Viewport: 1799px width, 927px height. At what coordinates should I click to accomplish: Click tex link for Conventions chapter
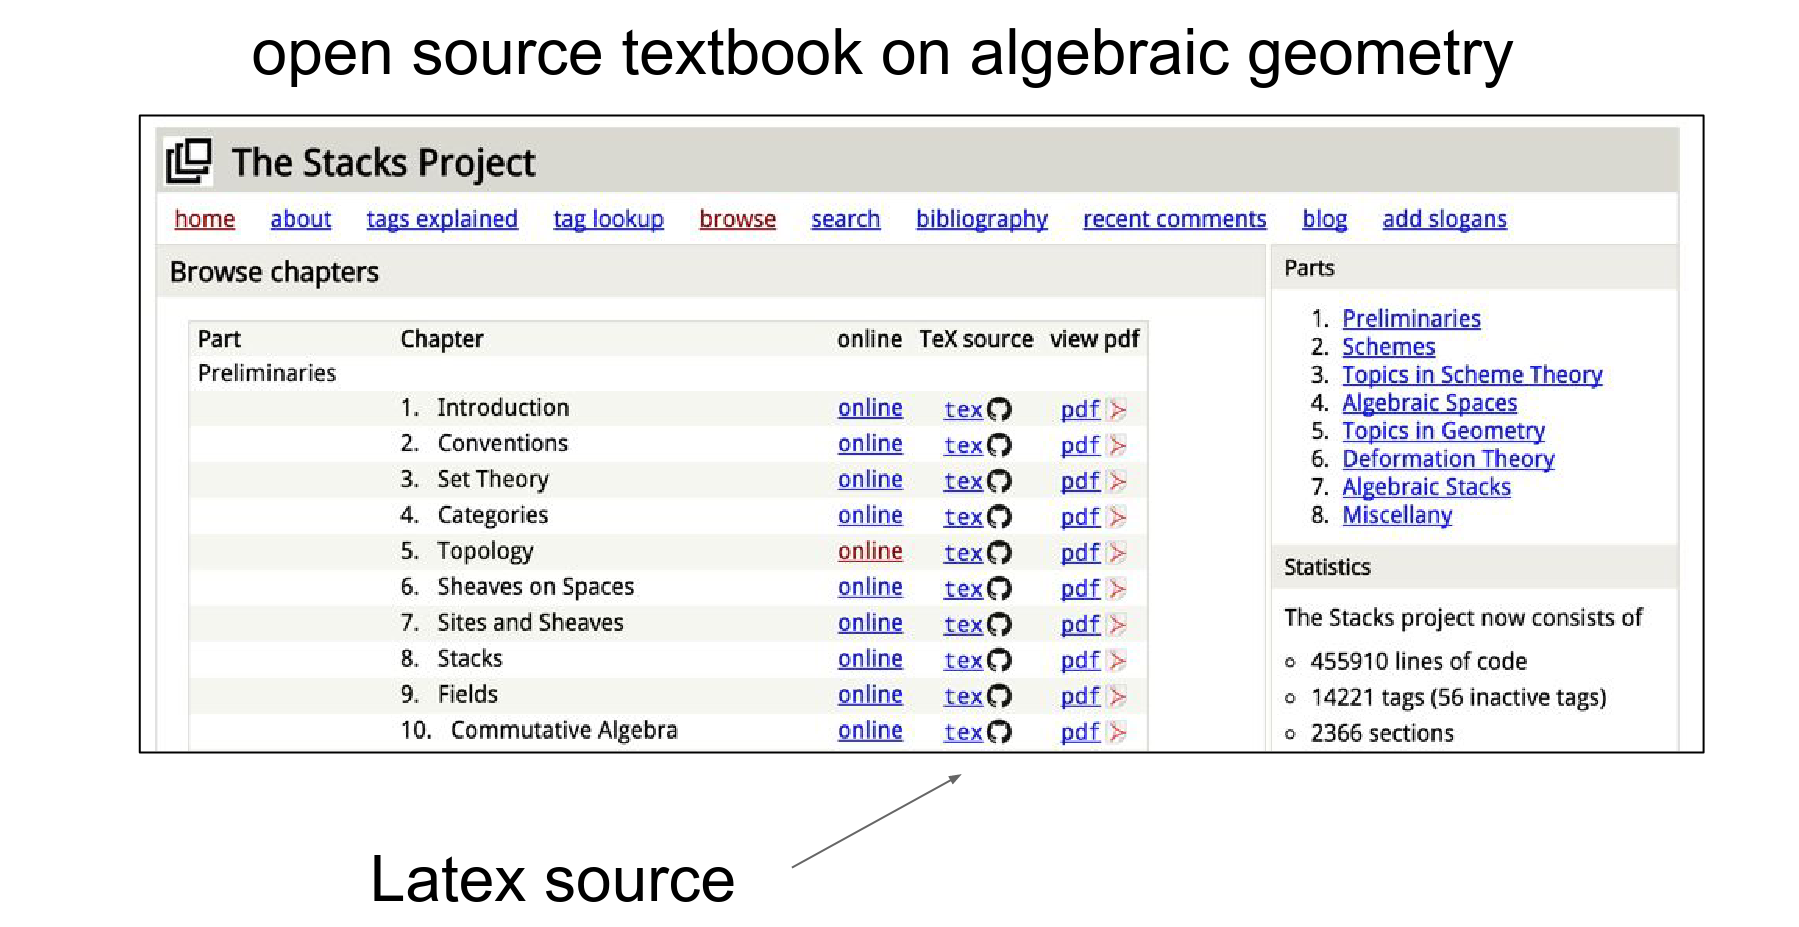[x=963, y=445]
